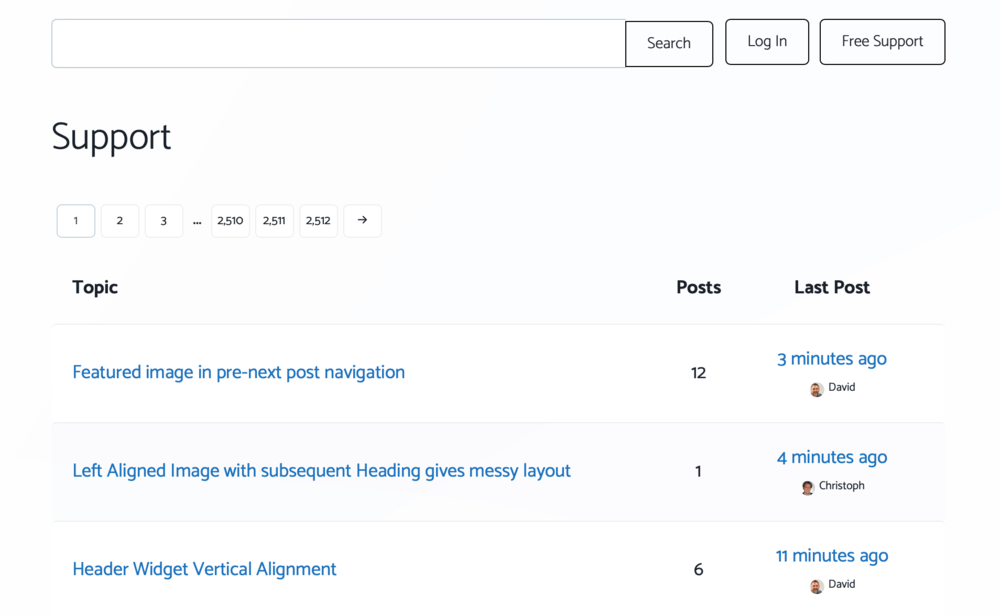Sort by the Topic column header
Screen dimensions: 1000x616
pyautogui.click(x=94, y=287)
